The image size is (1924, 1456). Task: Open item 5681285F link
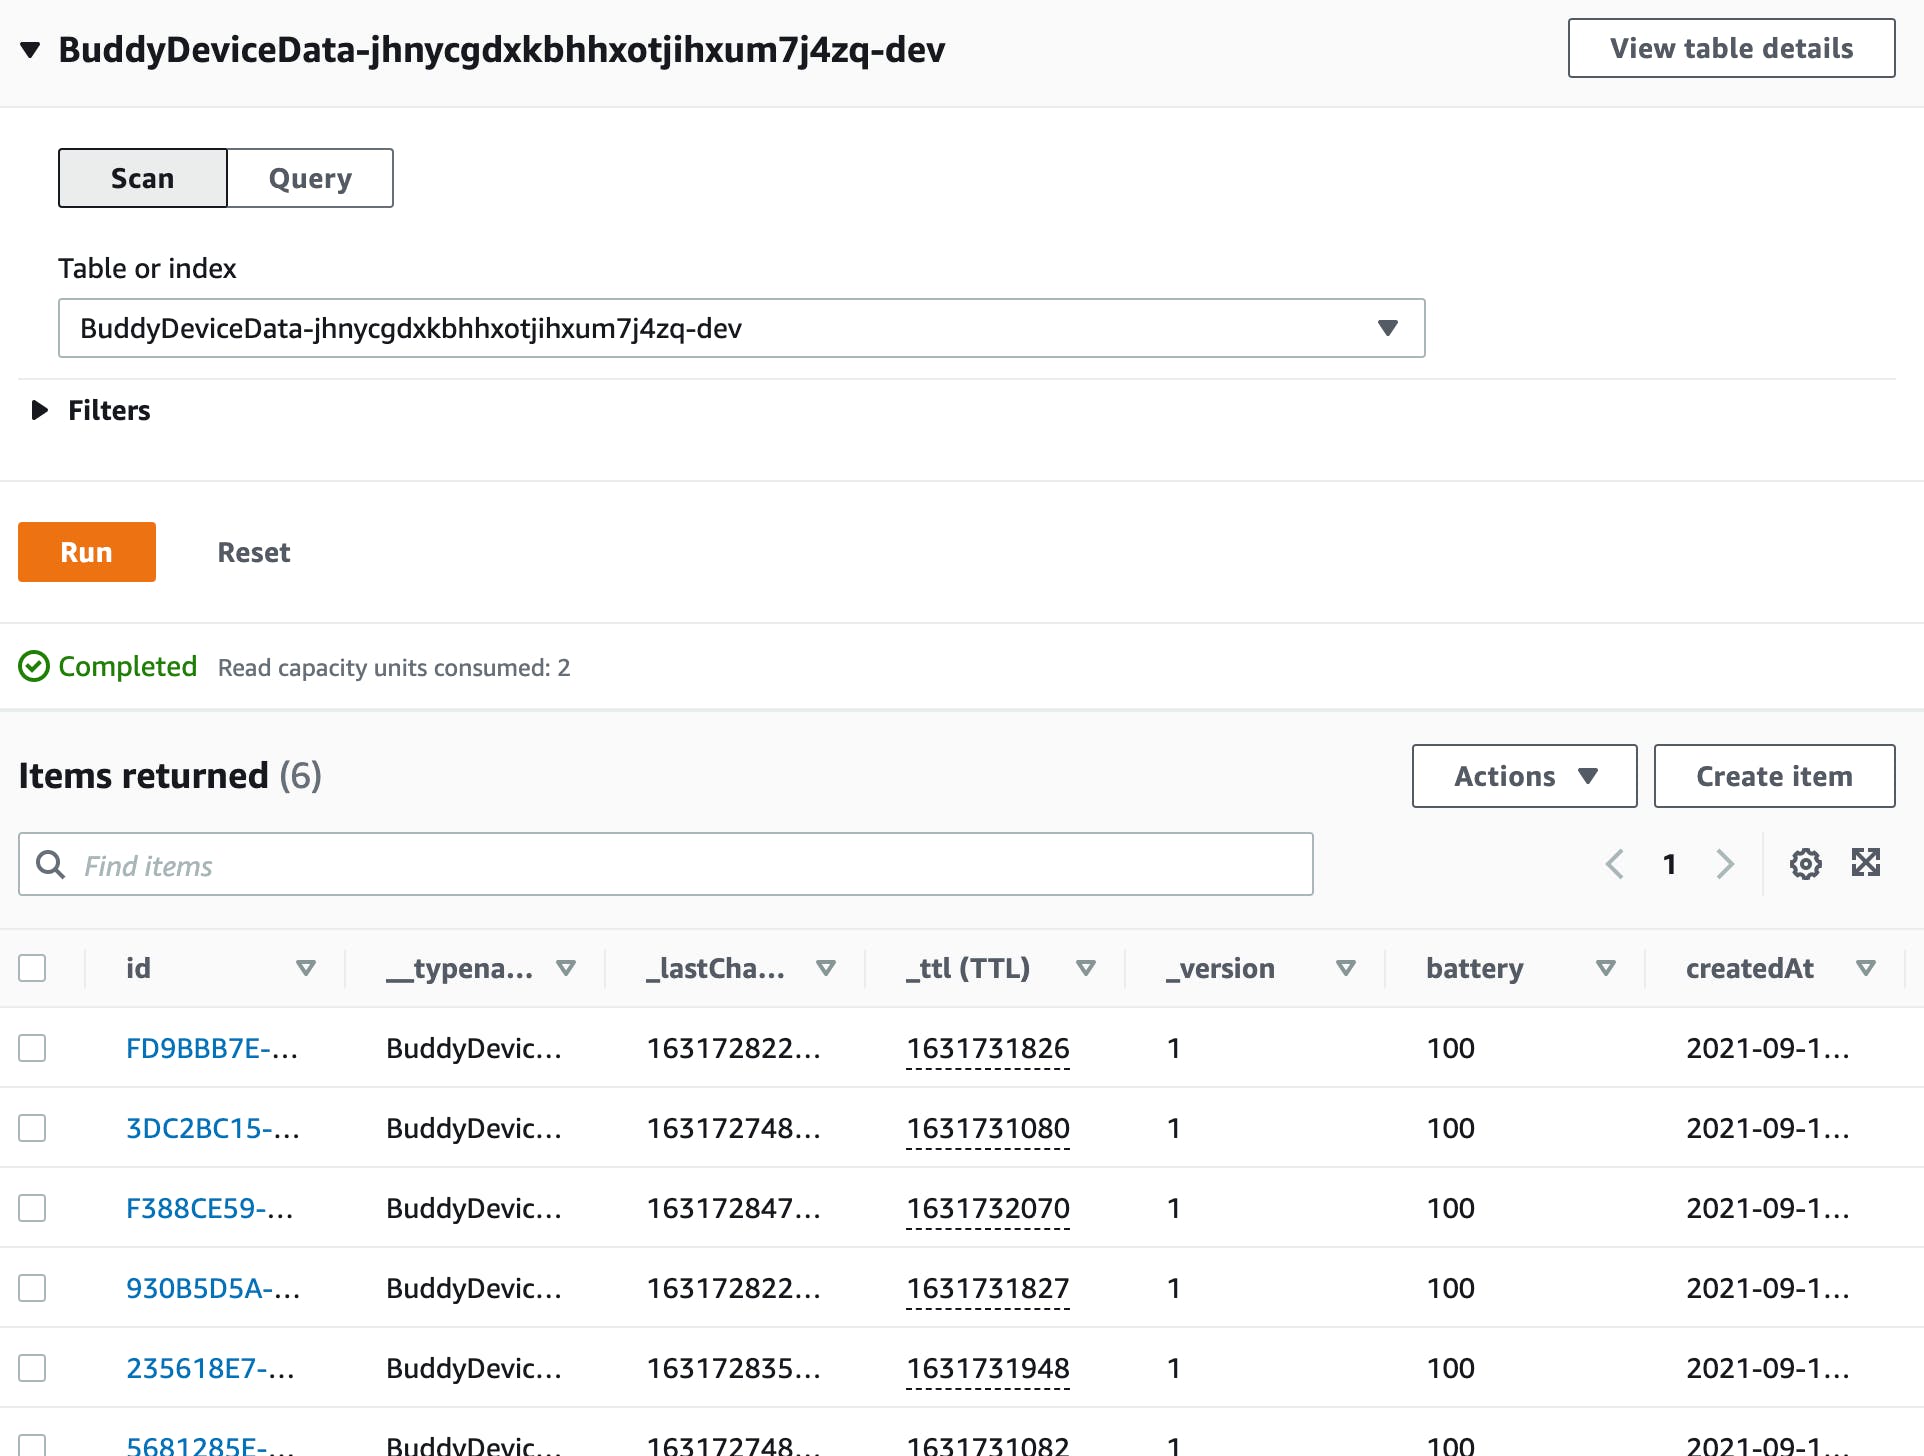click(x=210, y=1445)
